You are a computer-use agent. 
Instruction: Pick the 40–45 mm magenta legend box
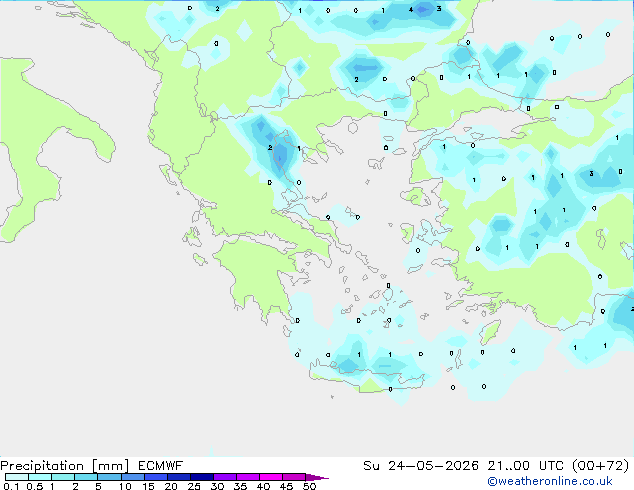271,477
